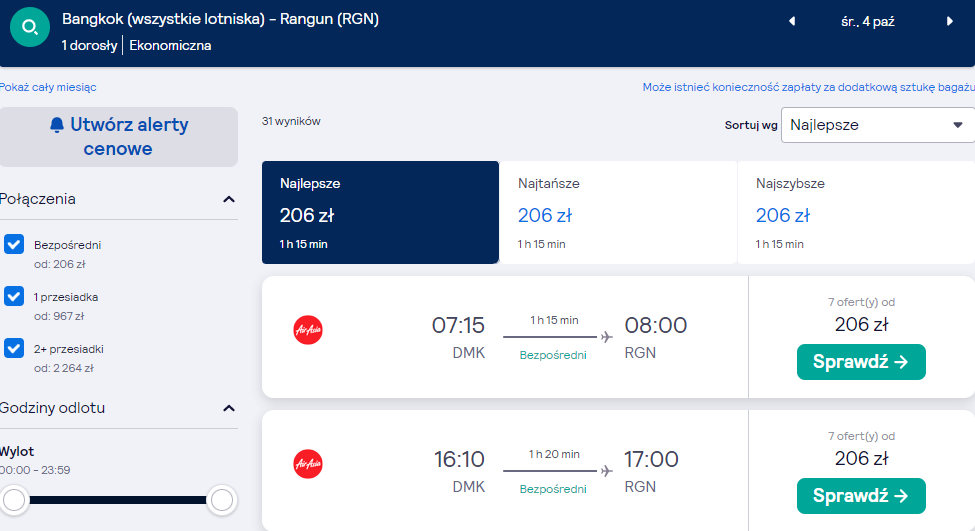Go to next day with right arrow

click(x=950, y=21)
